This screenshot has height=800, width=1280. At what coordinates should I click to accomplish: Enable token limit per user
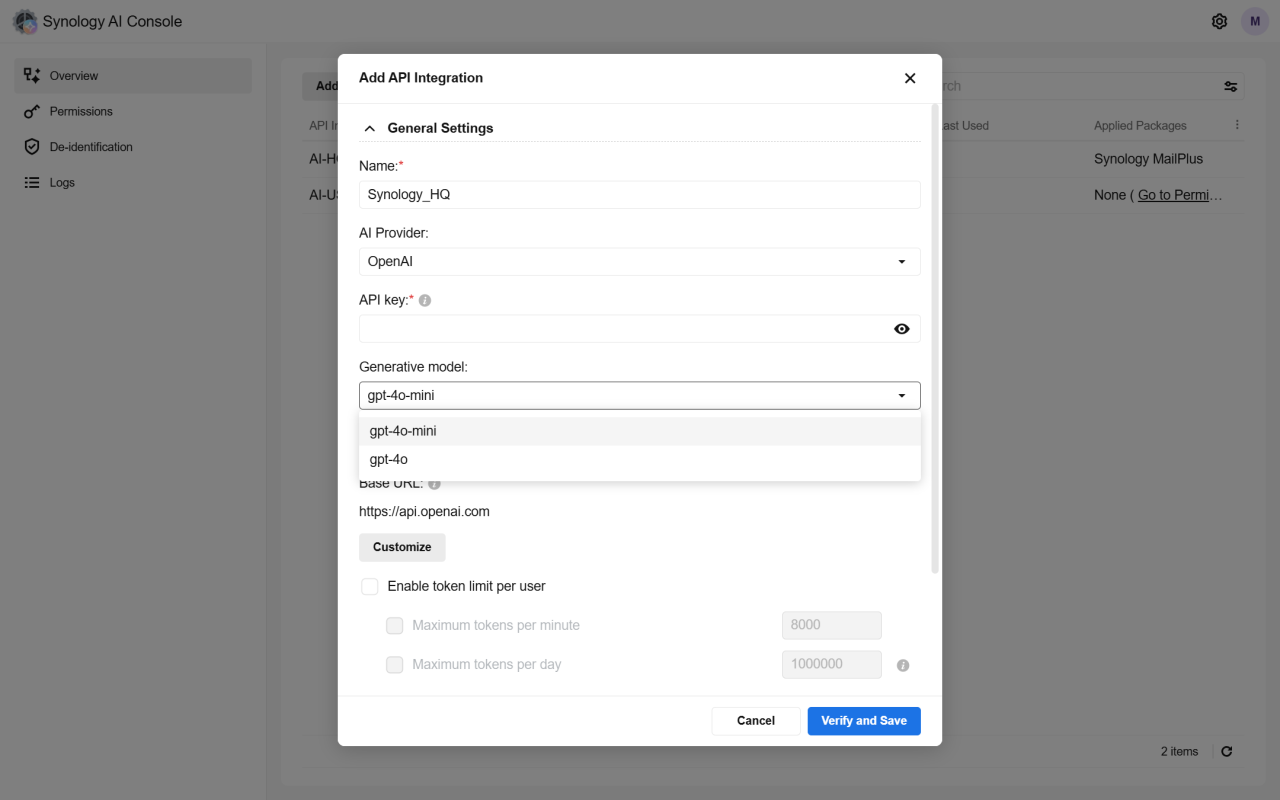(x=370, y=586)
